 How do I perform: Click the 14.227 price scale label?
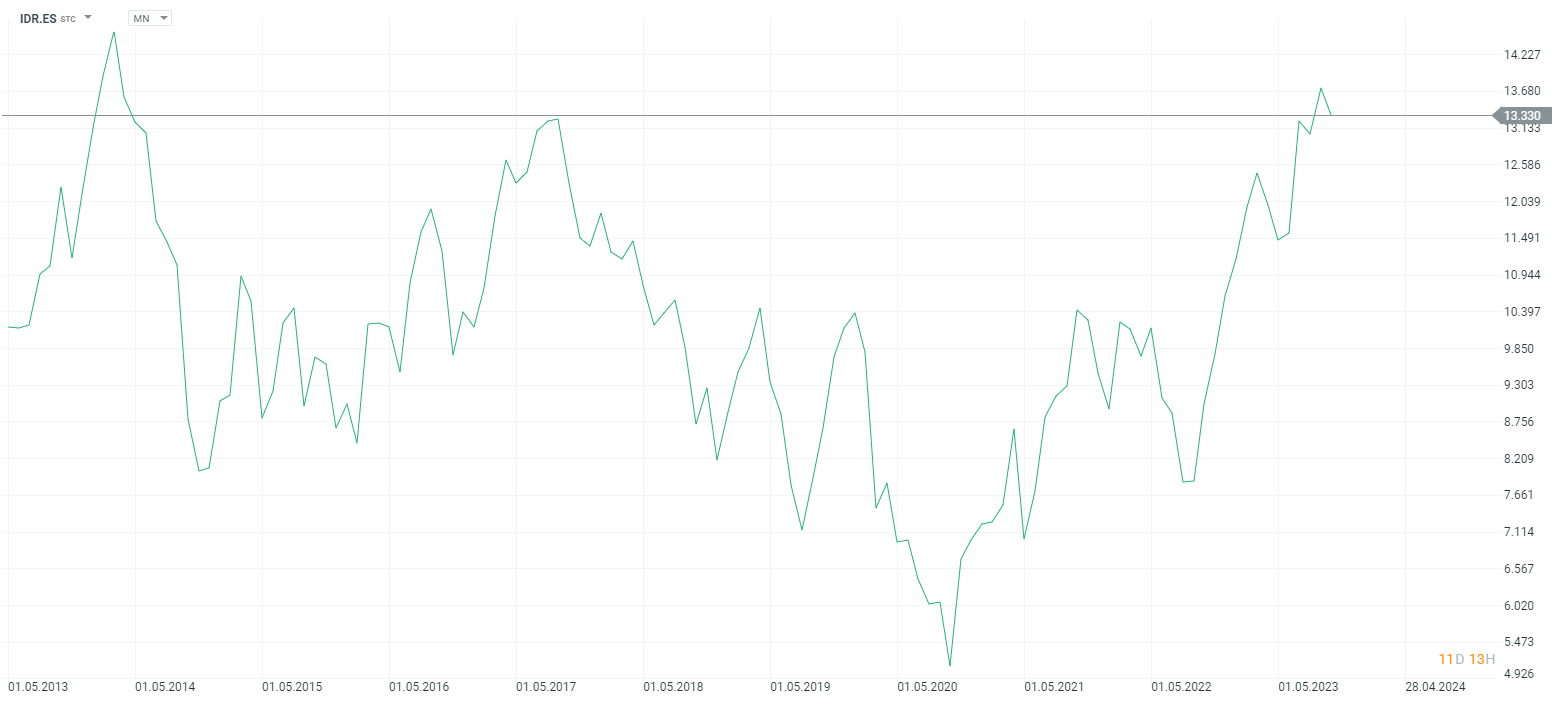[x=1523, y=55]
